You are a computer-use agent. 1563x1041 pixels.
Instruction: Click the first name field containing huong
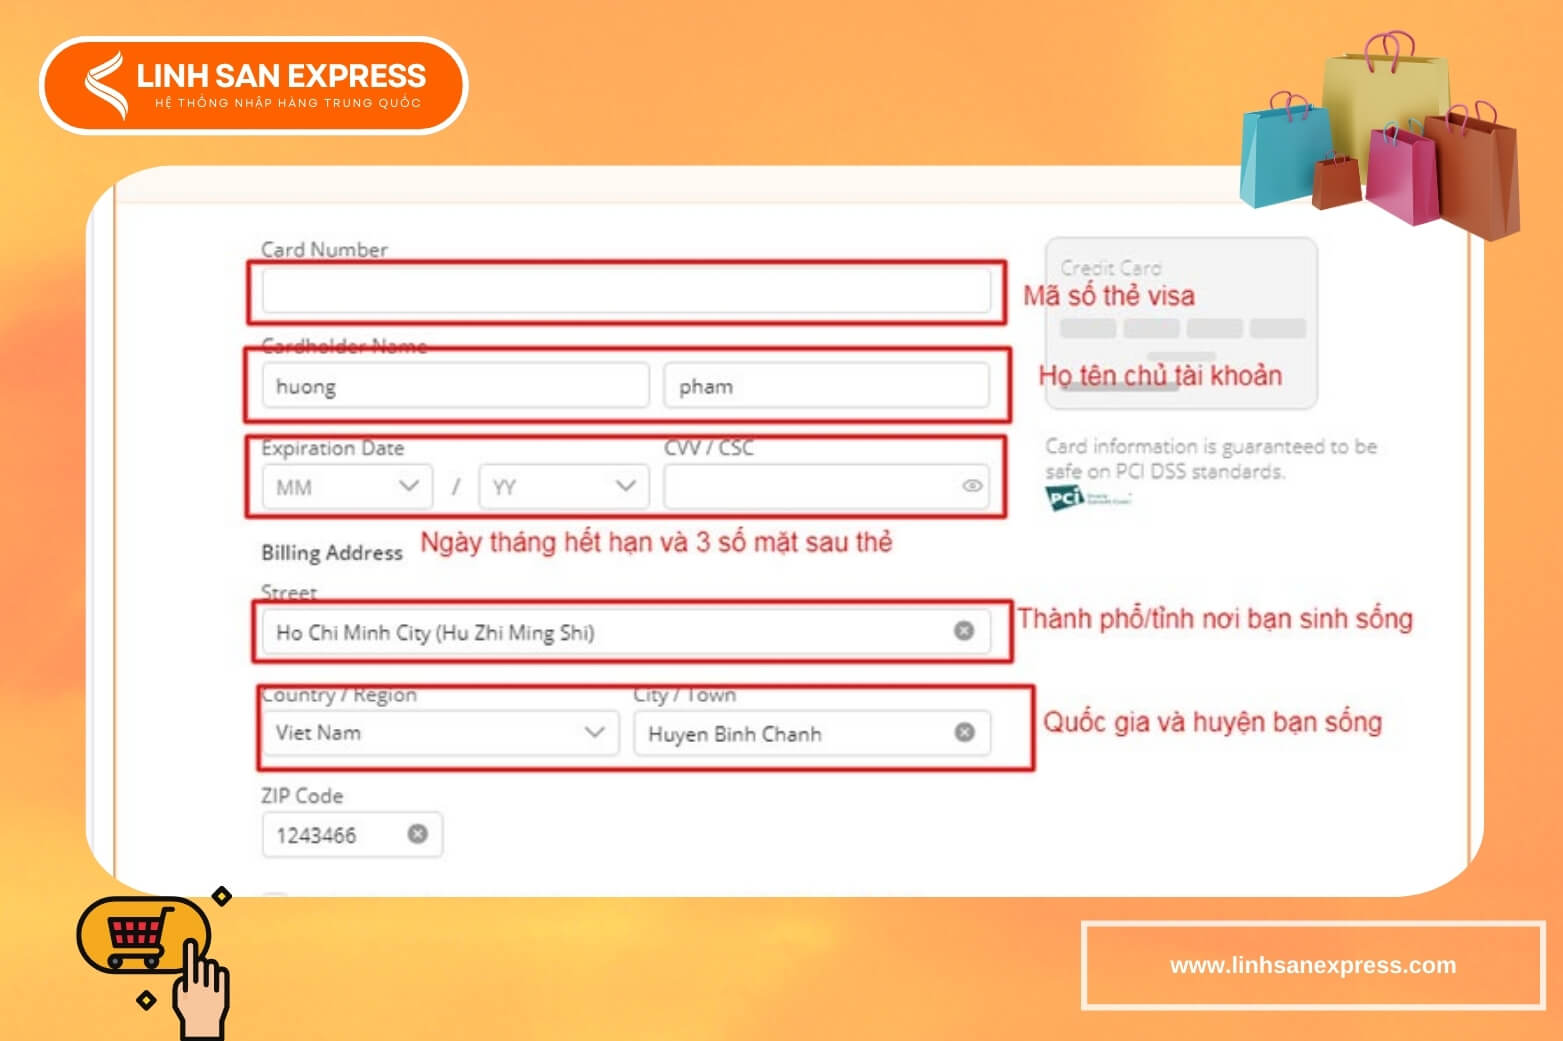point(455,386)
